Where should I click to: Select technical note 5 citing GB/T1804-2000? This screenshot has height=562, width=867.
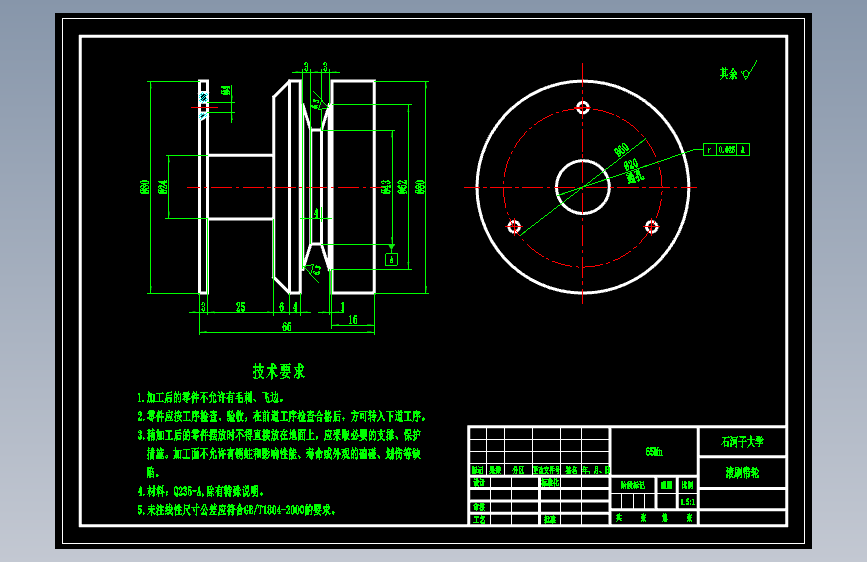click(237, 509)
